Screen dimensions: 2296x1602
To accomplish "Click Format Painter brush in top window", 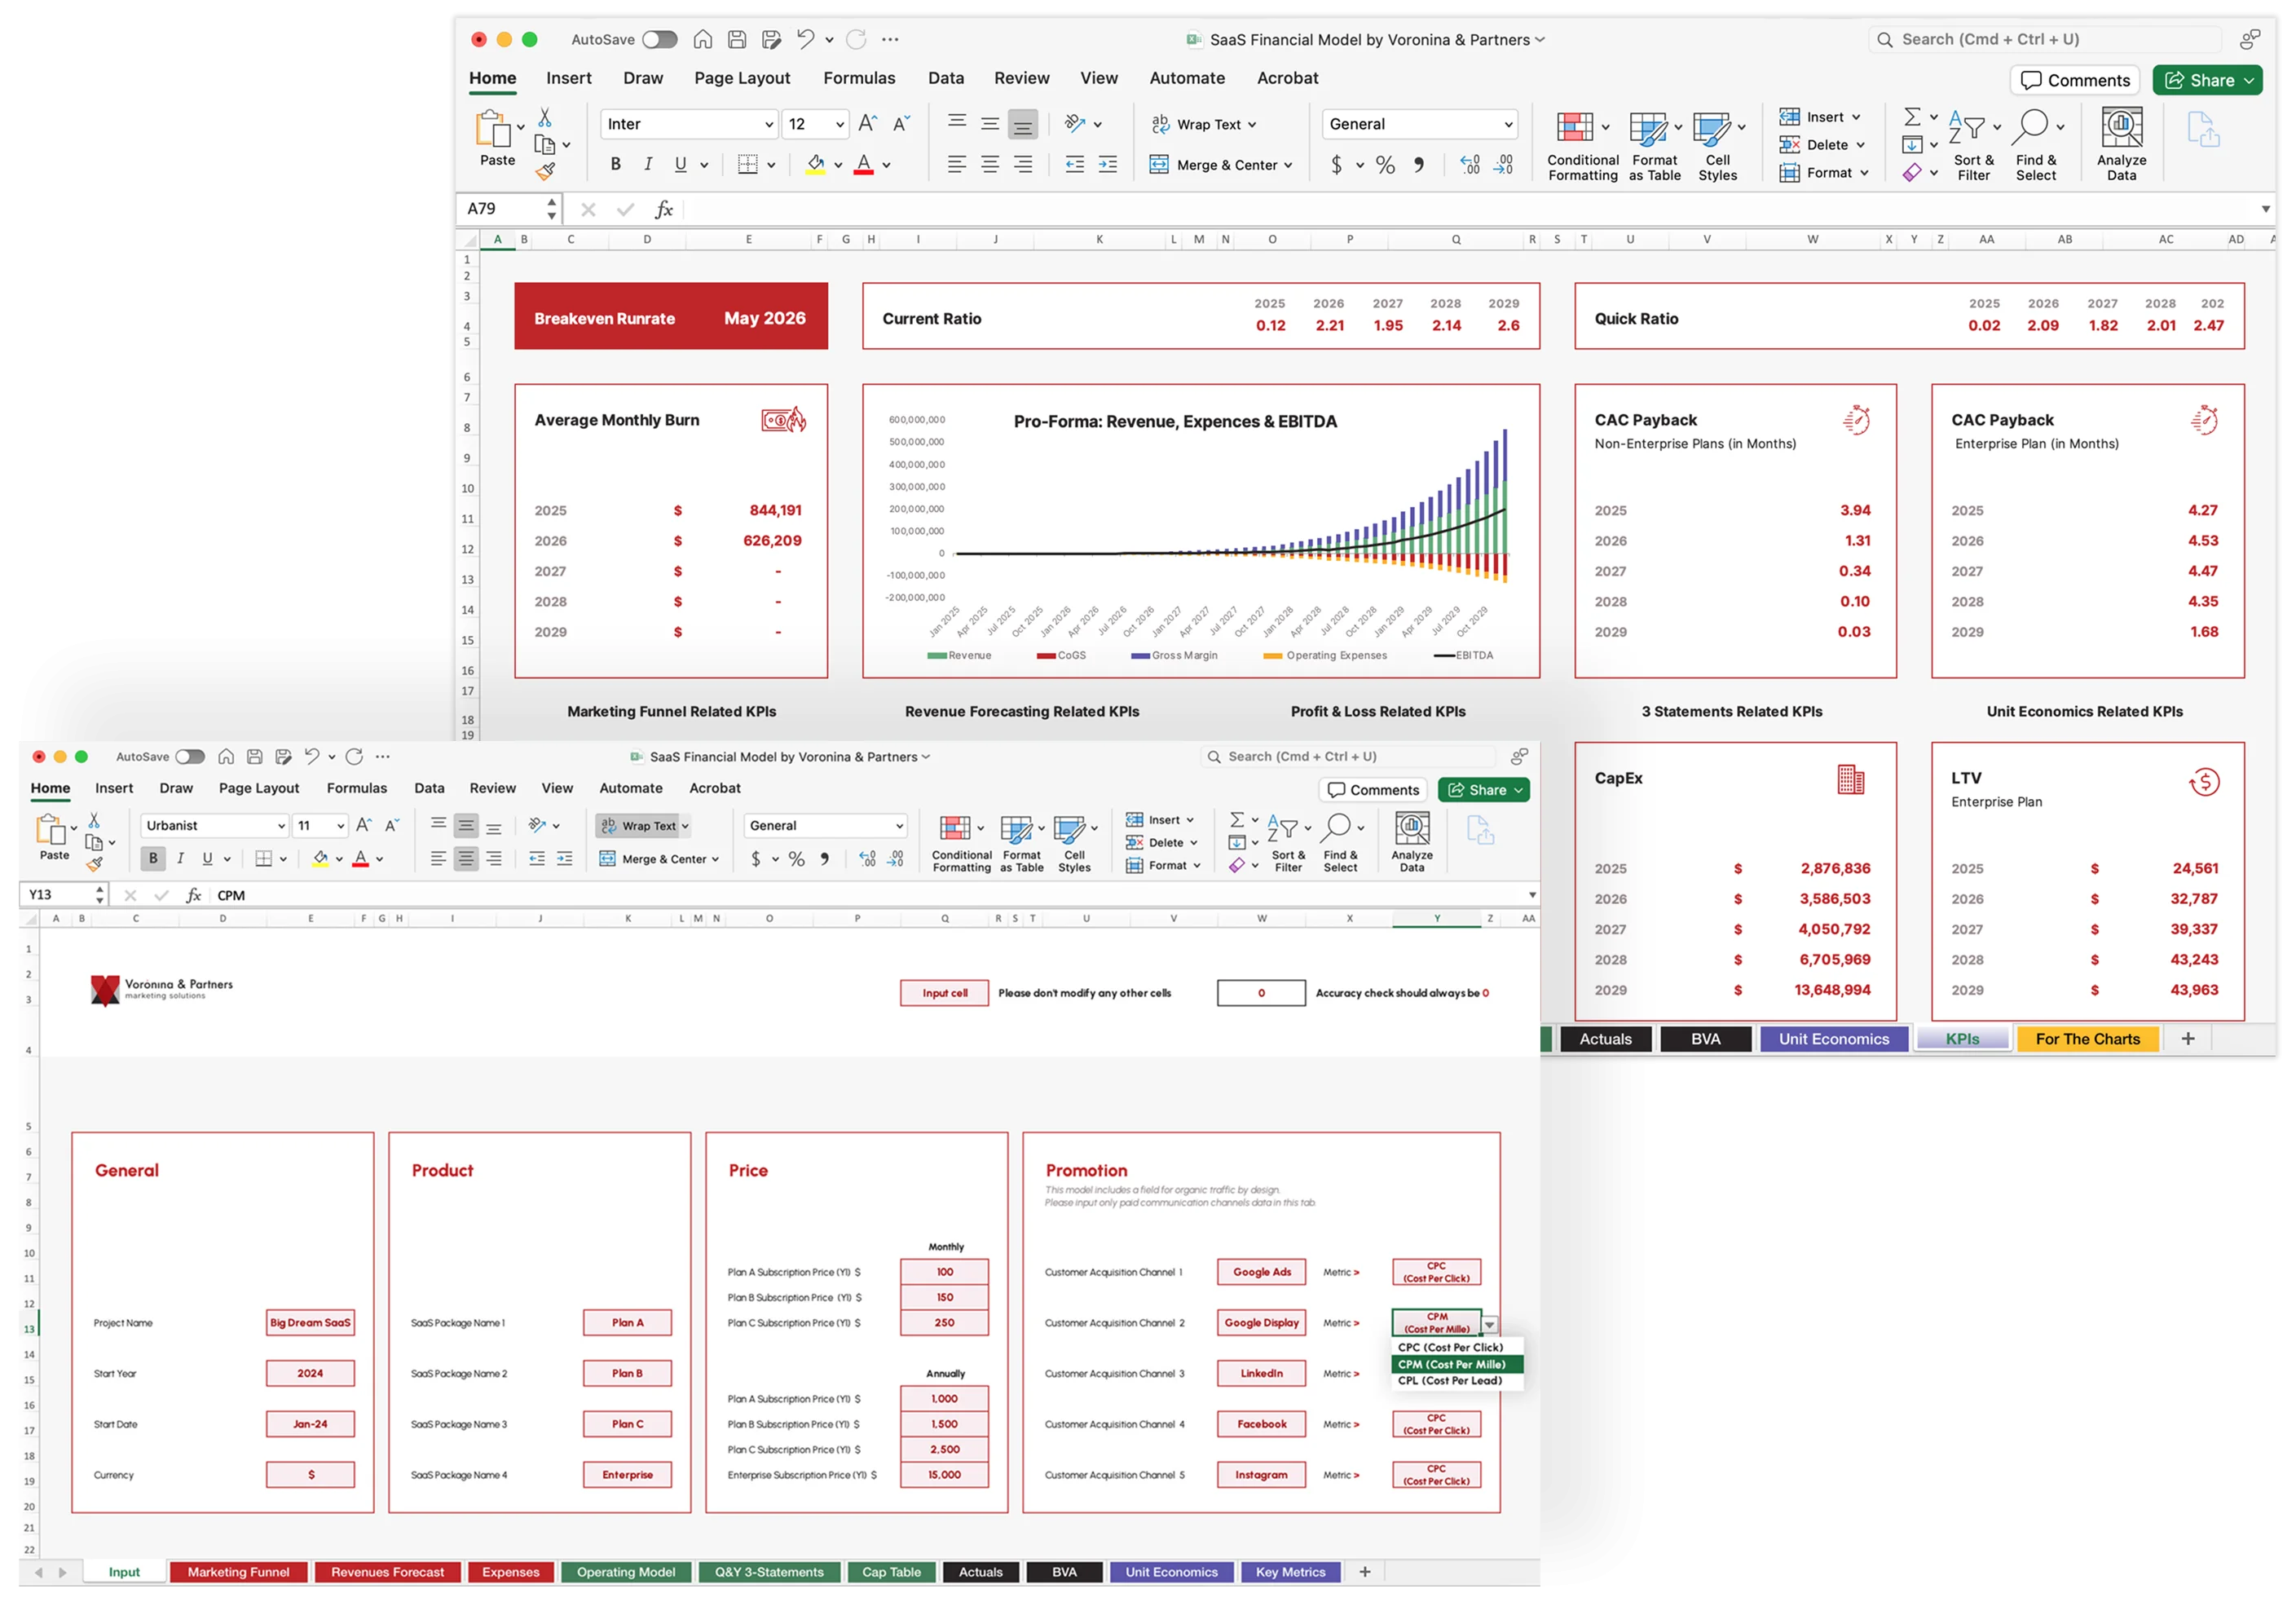I will pyautogui.click(x=545, y=172).
